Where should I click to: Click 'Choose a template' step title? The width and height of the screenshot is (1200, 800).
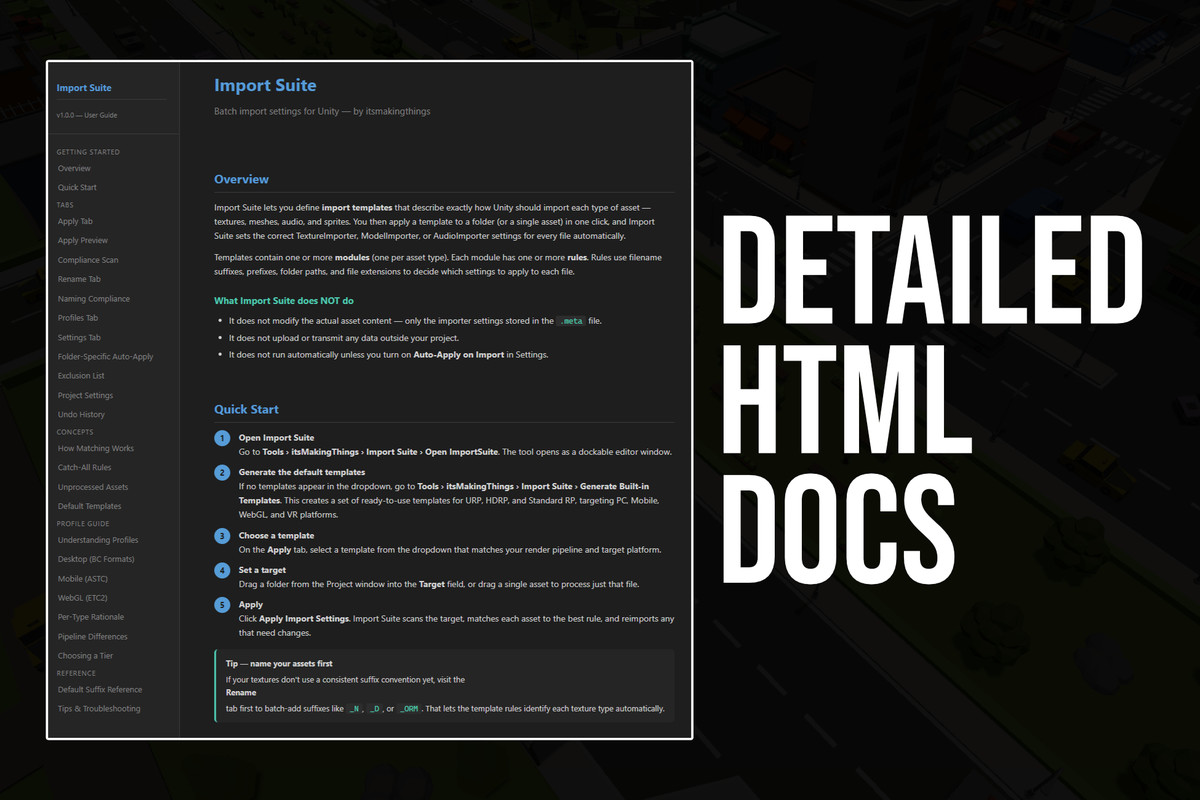(276, 536)
